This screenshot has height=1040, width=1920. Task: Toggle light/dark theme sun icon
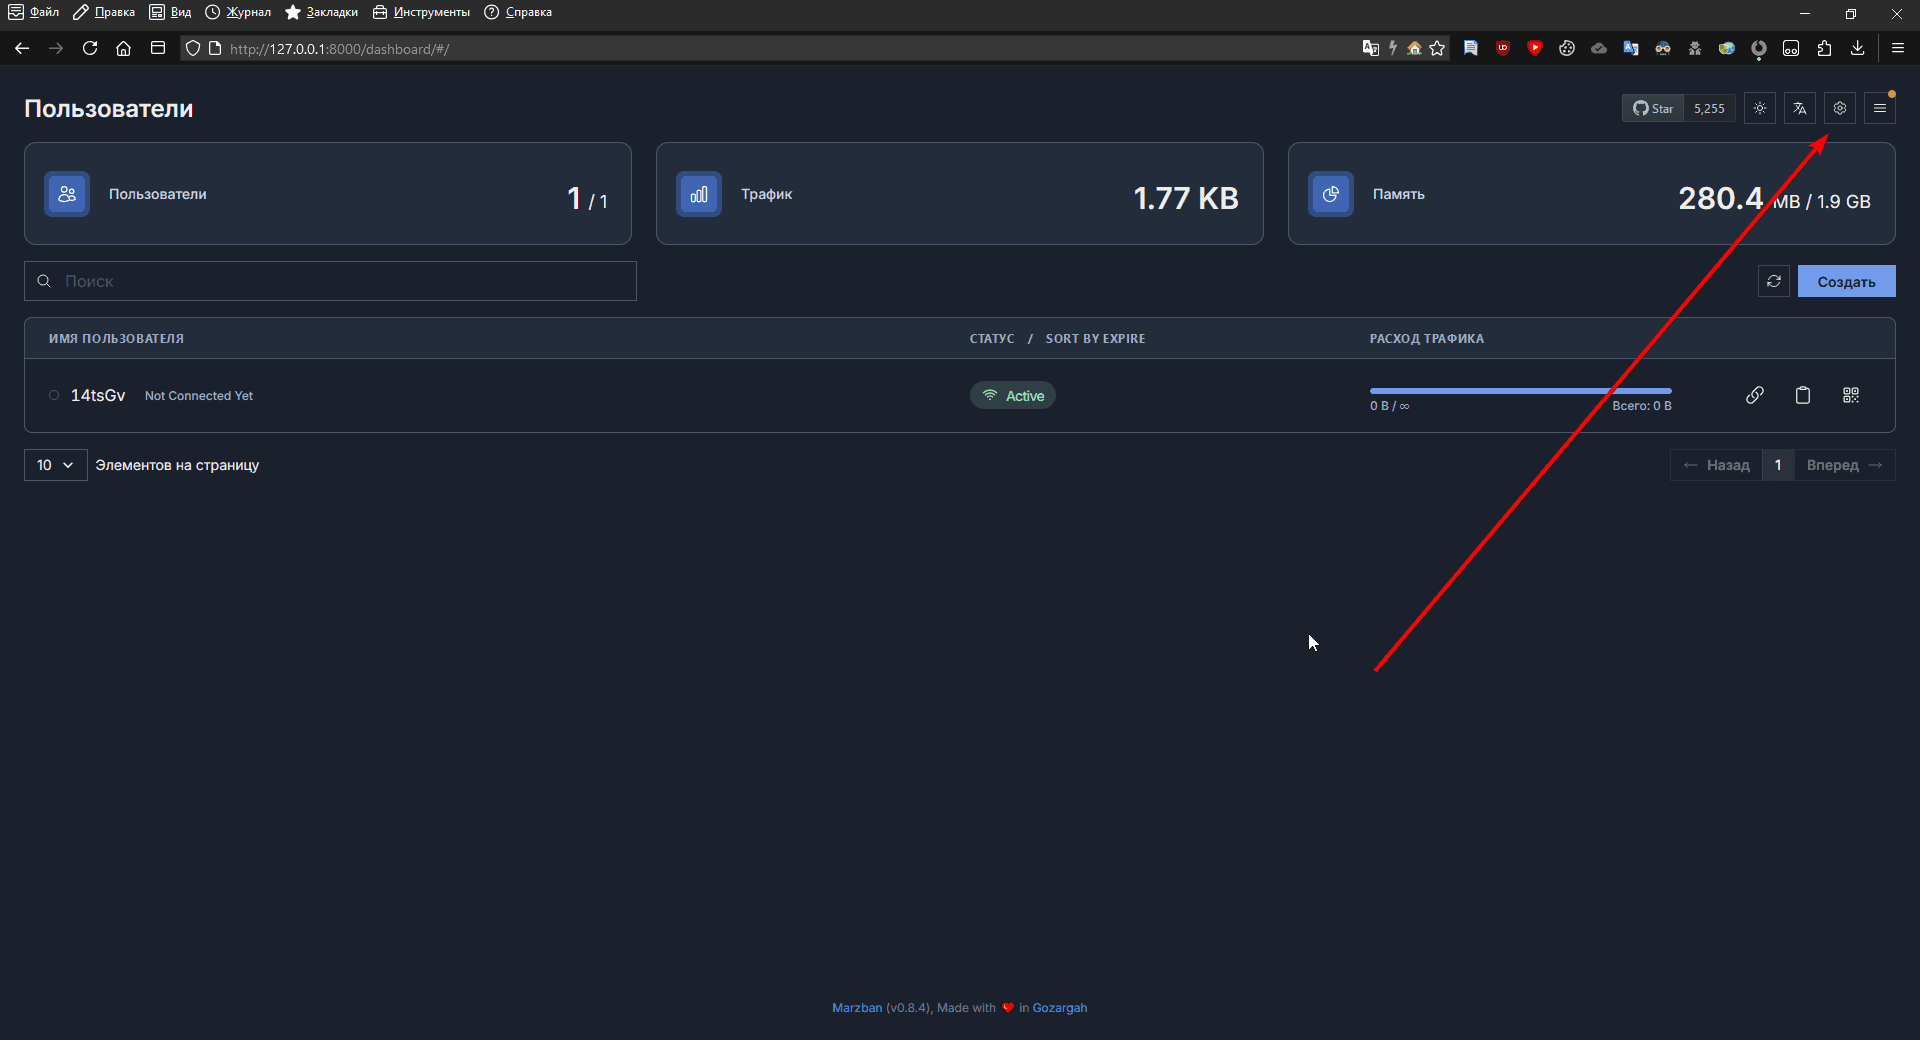pyautogui.click(x=1760, y=108)
